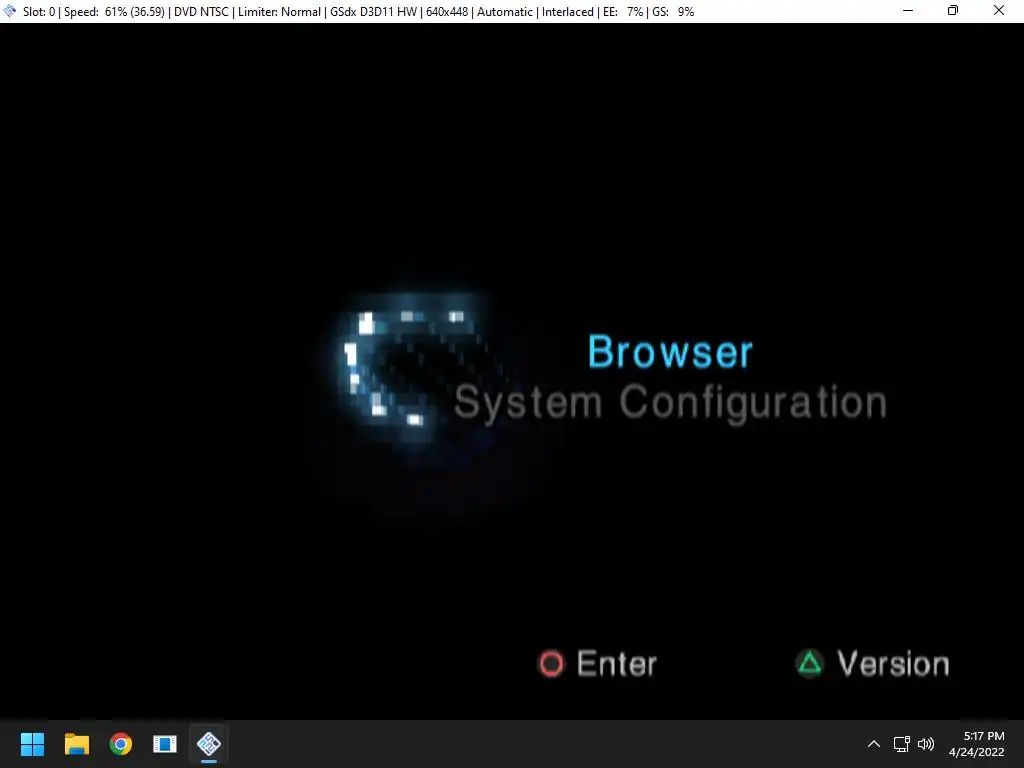Show hidden system tray icons
Image resolution: width=1024 pixels, height=768 pixels.
[874, 744]
